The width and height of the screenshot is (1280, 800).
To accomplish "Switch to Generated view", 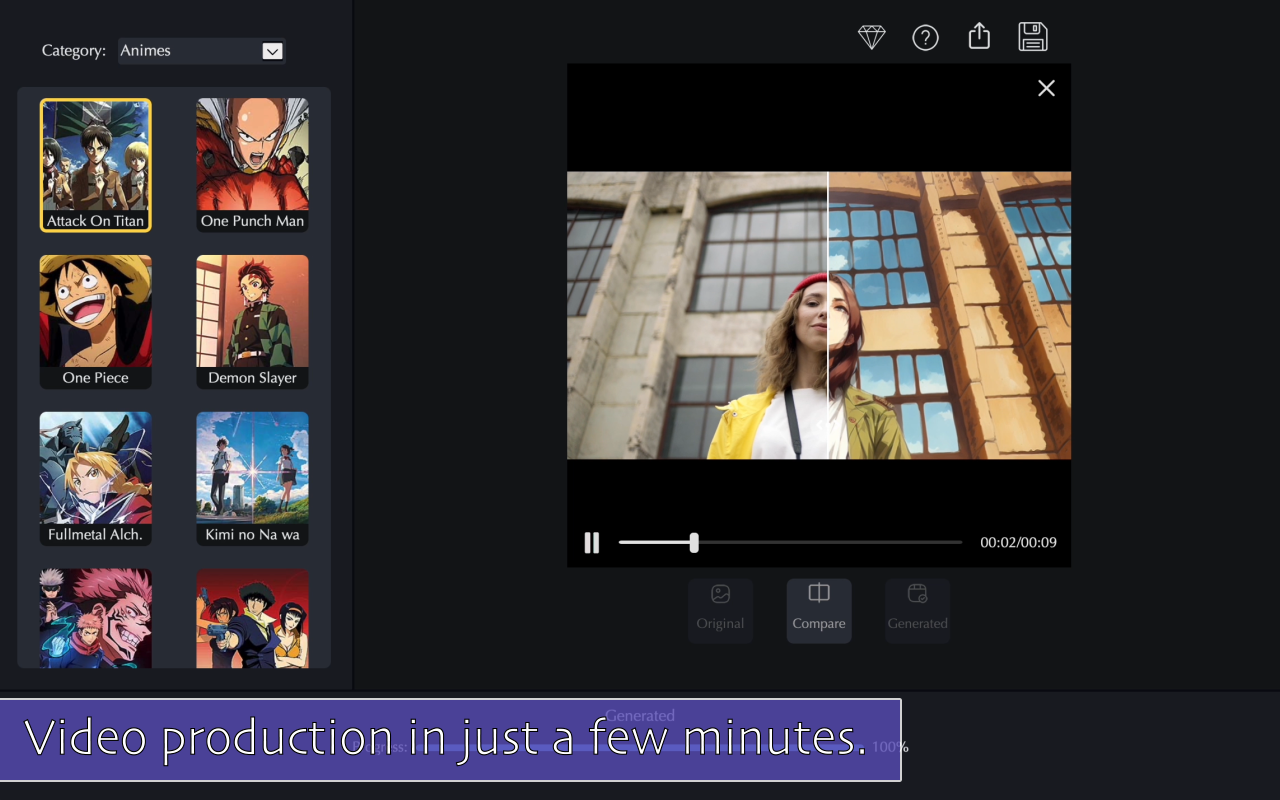I will (x=917, y=610).
